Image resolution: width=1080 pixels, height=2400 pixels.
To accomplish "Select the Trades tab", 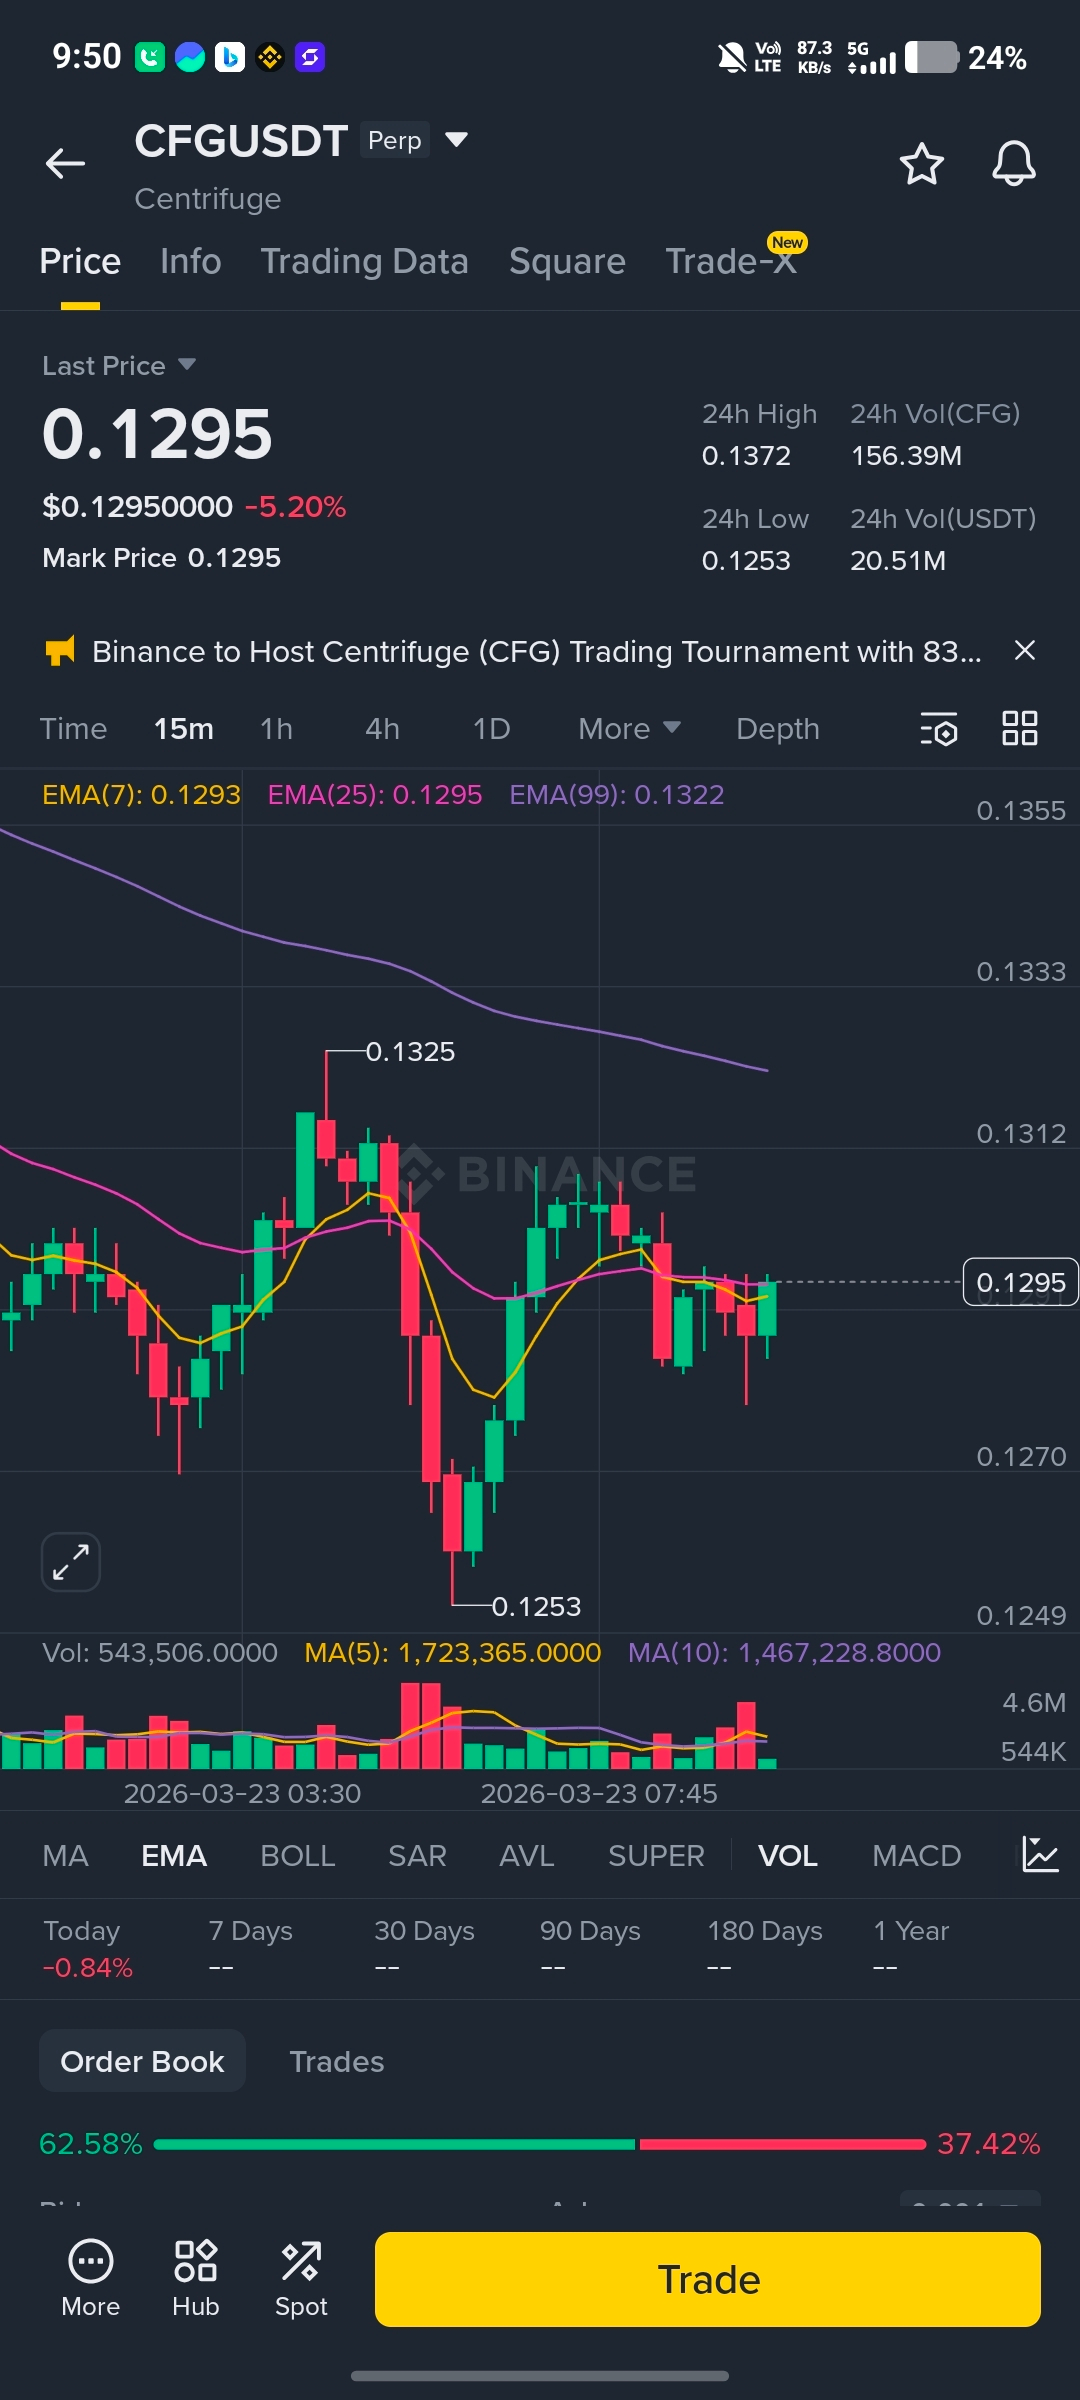I will click(x=337, y=2061).
